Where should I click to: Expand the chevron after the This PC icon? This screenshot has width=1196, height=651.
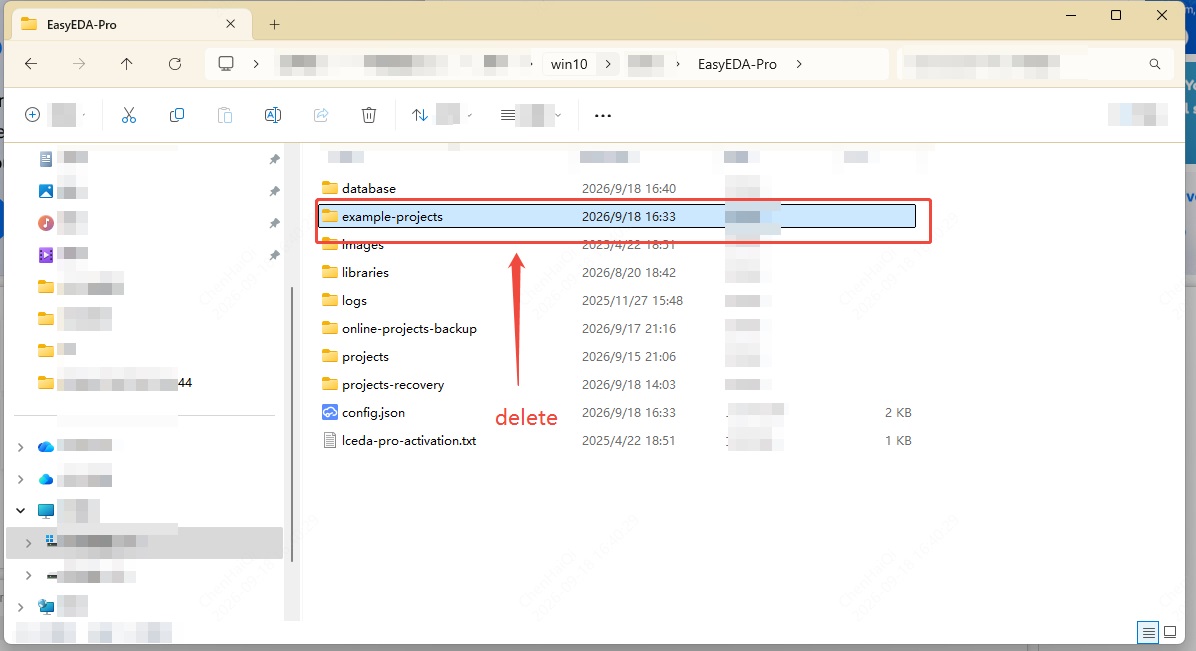tap(256, 64)
